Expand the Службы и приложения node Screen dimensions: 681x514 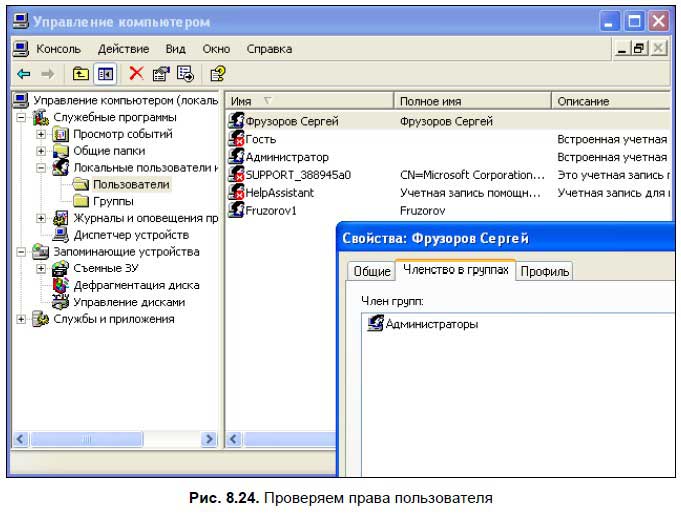22,320
